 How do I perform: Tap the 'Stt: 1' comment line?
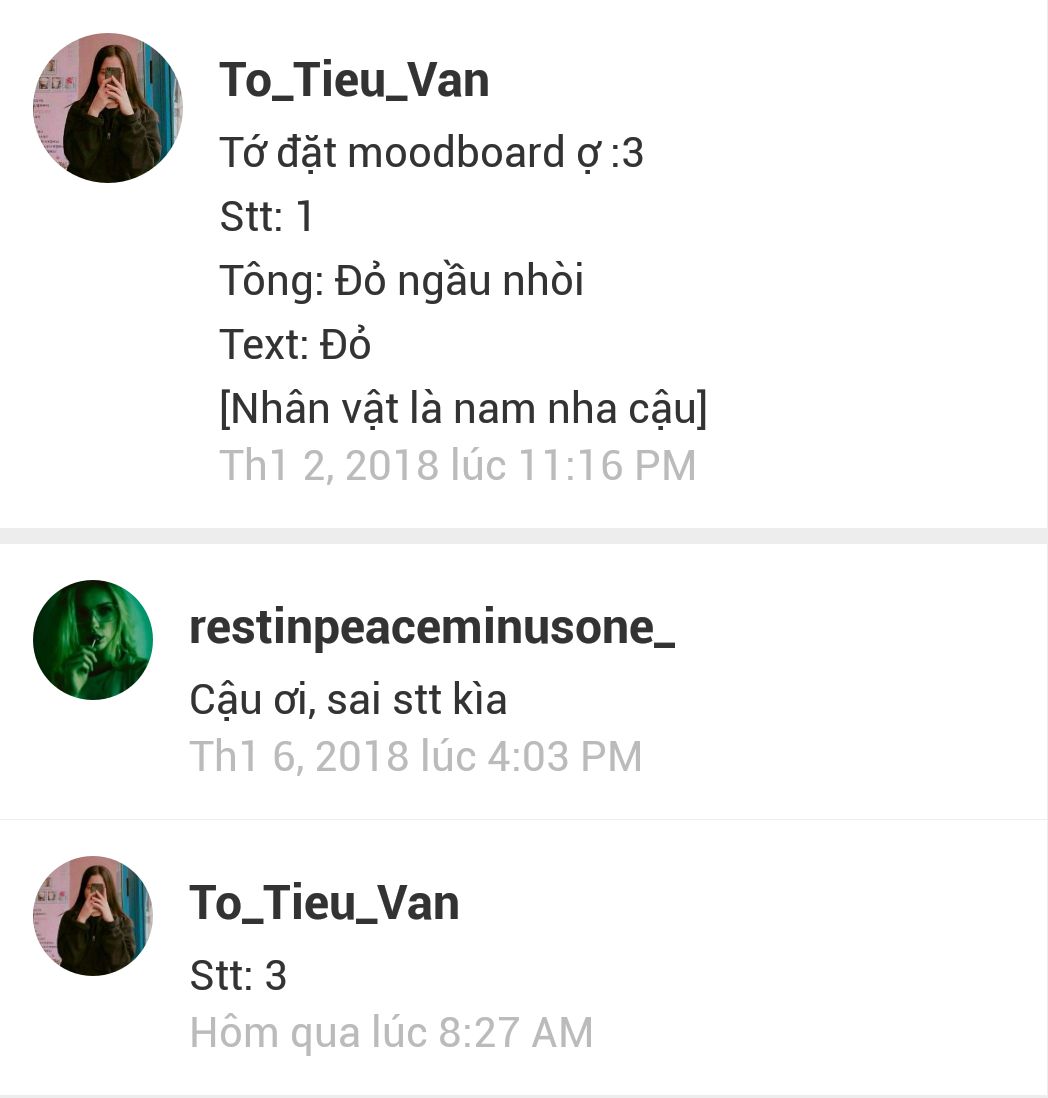(x=266, y=216)
